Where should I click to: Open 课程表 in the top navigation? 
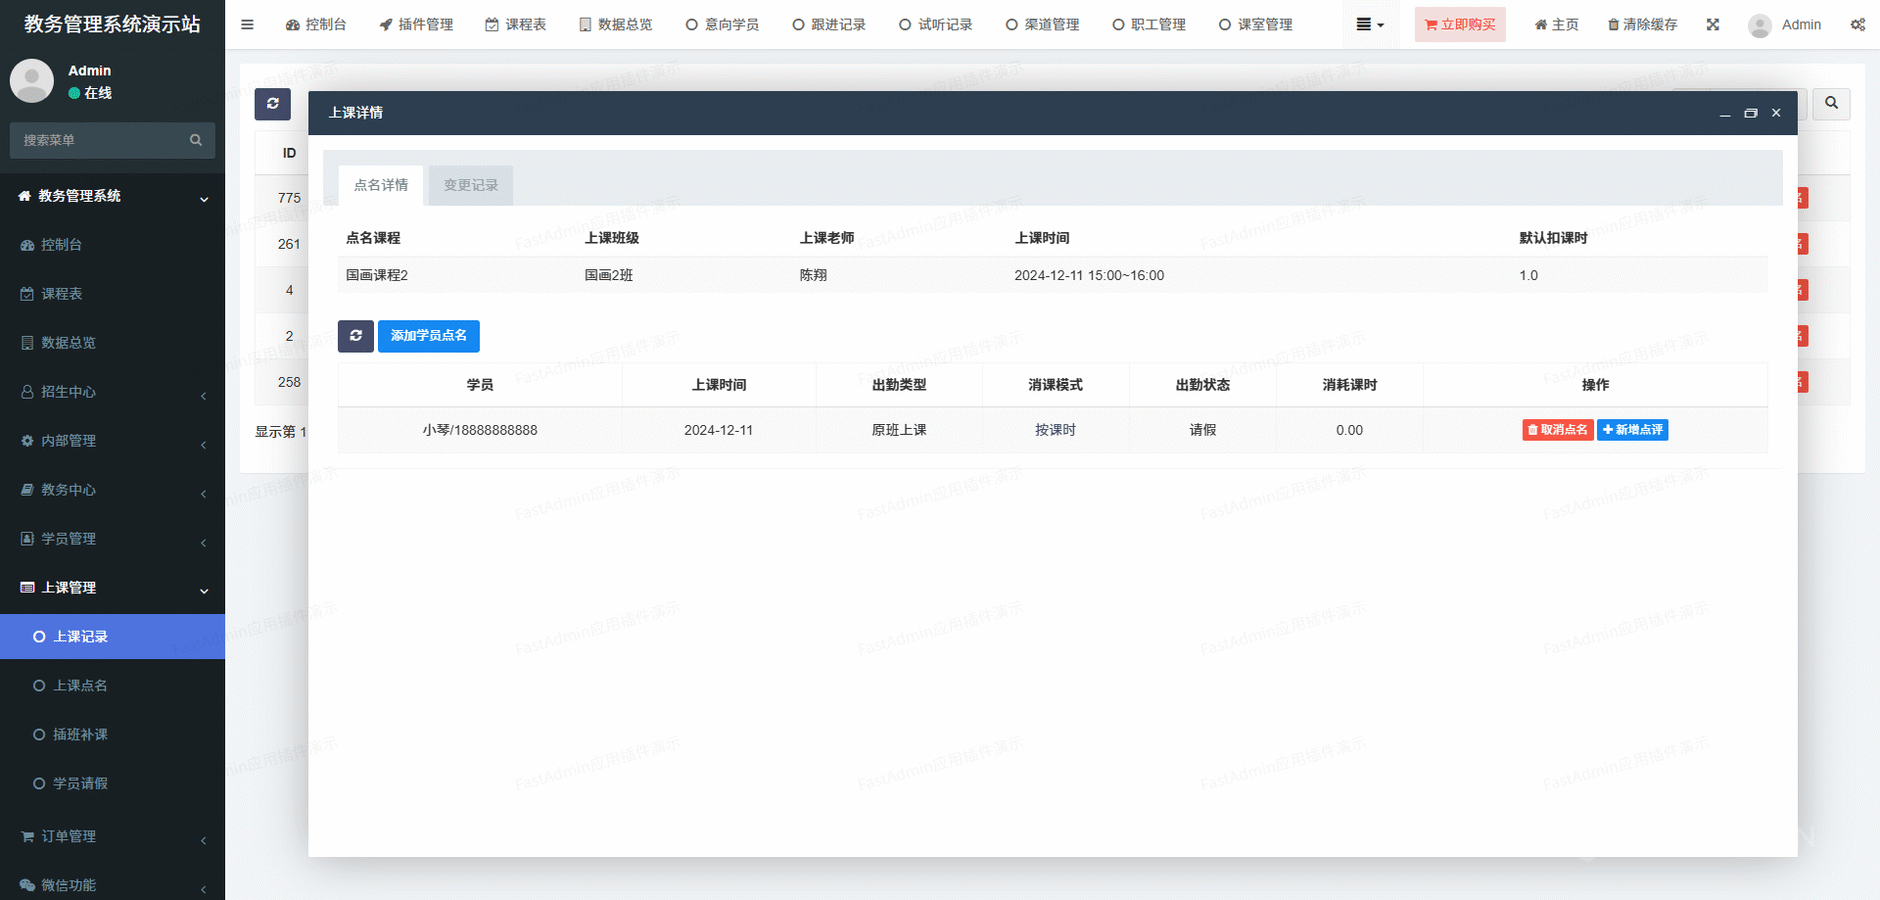516,25
